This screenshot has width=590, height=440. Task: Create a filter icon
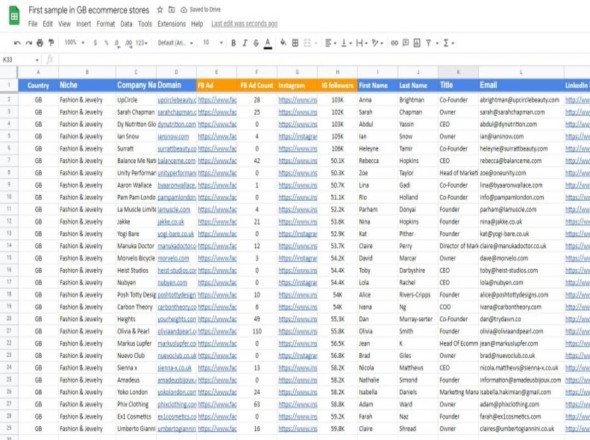click(x=428, y=43)
